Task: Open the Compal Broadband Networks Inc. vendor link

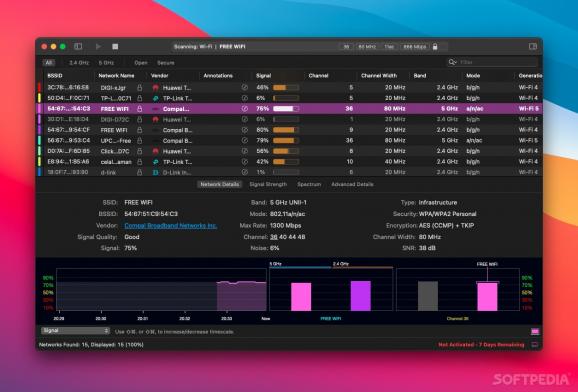Action: click(170, 225)
